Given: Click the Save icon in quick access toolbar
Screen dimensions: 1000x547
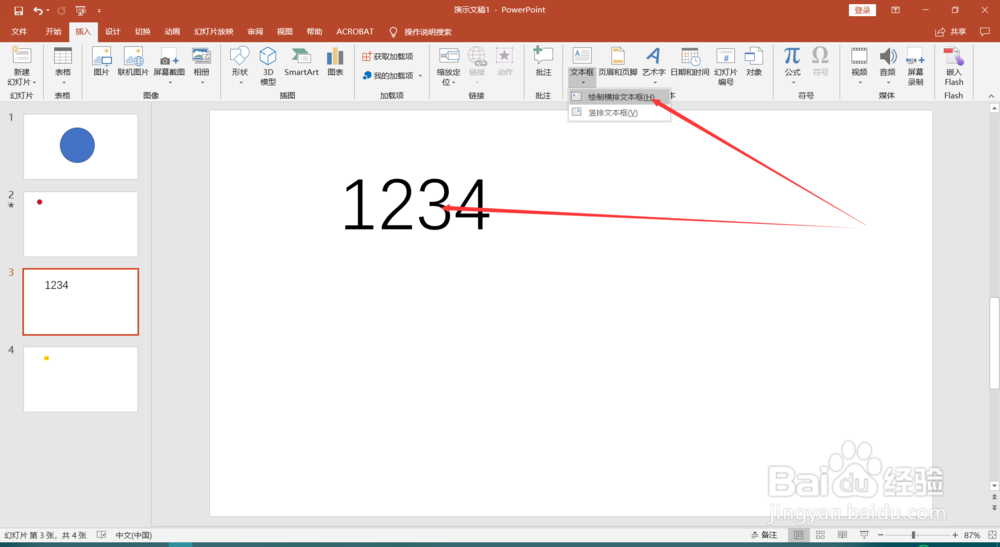Looking at the screenshot, I should (18, 10).
